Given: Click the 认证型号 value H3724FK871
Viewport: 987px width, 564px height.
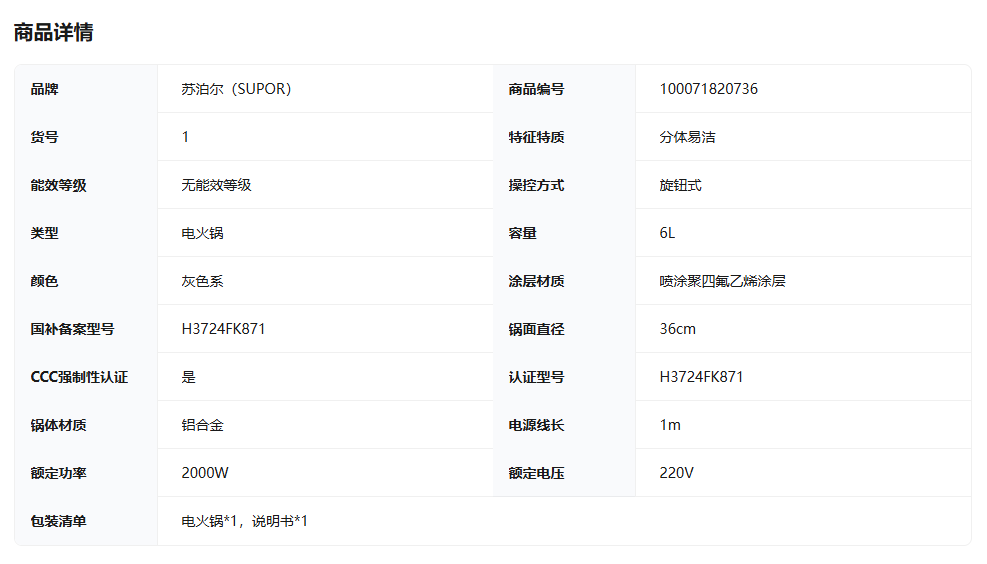Looking at the screenshot, I should pos(701,377).
